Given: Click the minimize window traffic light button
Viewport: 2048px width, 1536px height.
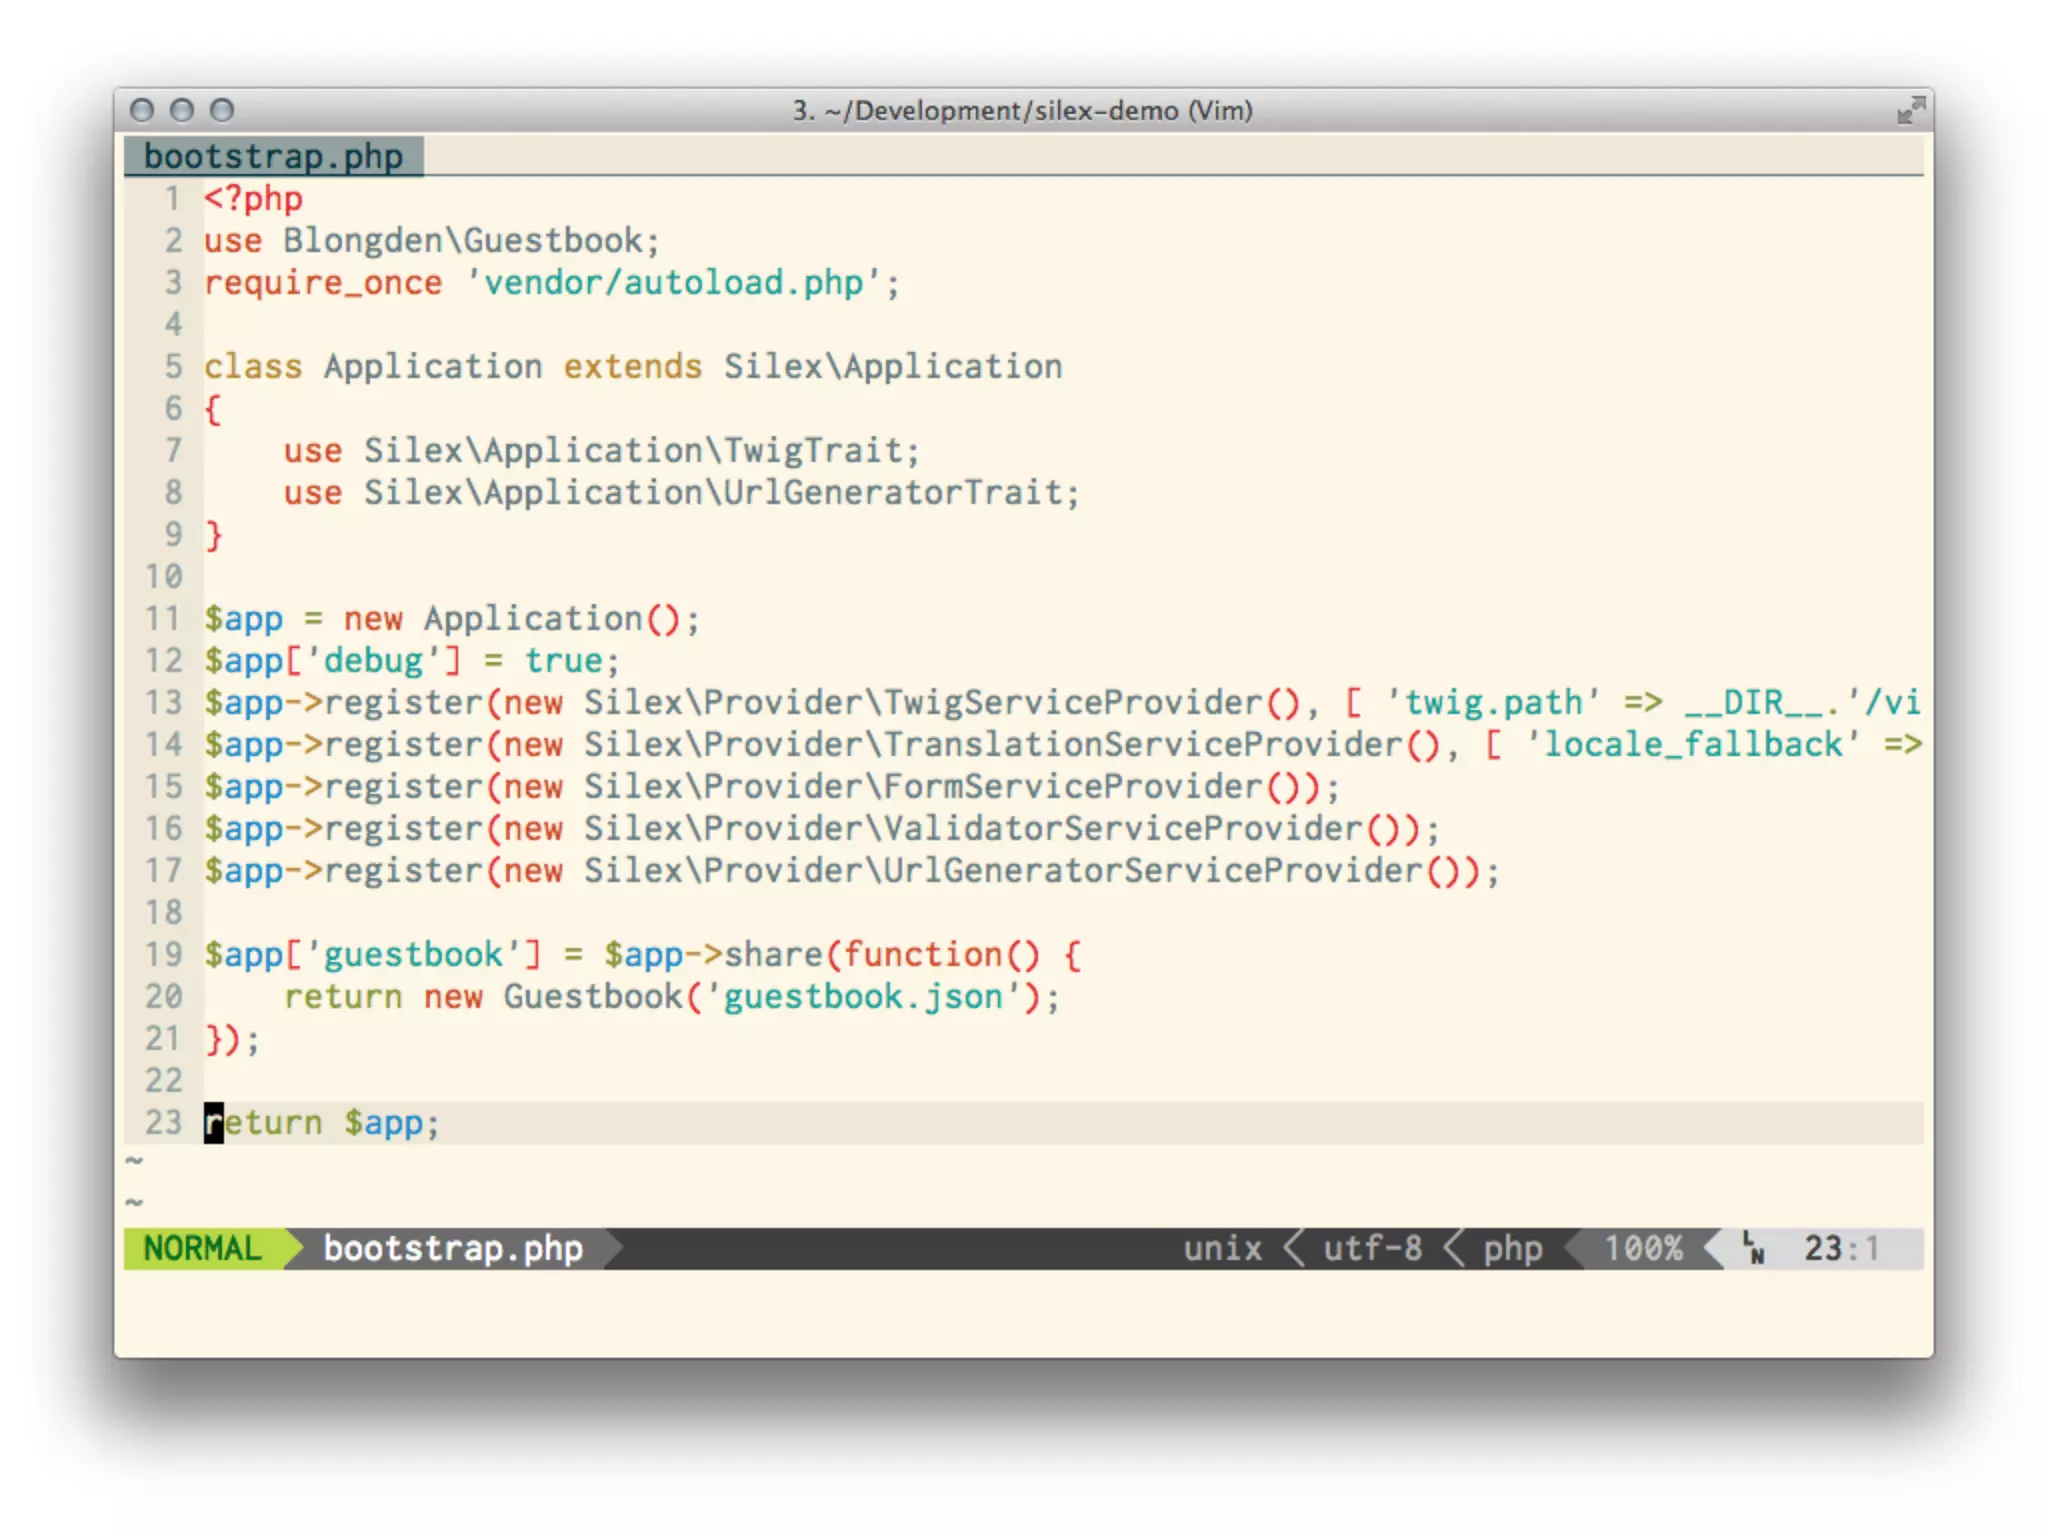Looking at the screenshot, I should point(182,110).
